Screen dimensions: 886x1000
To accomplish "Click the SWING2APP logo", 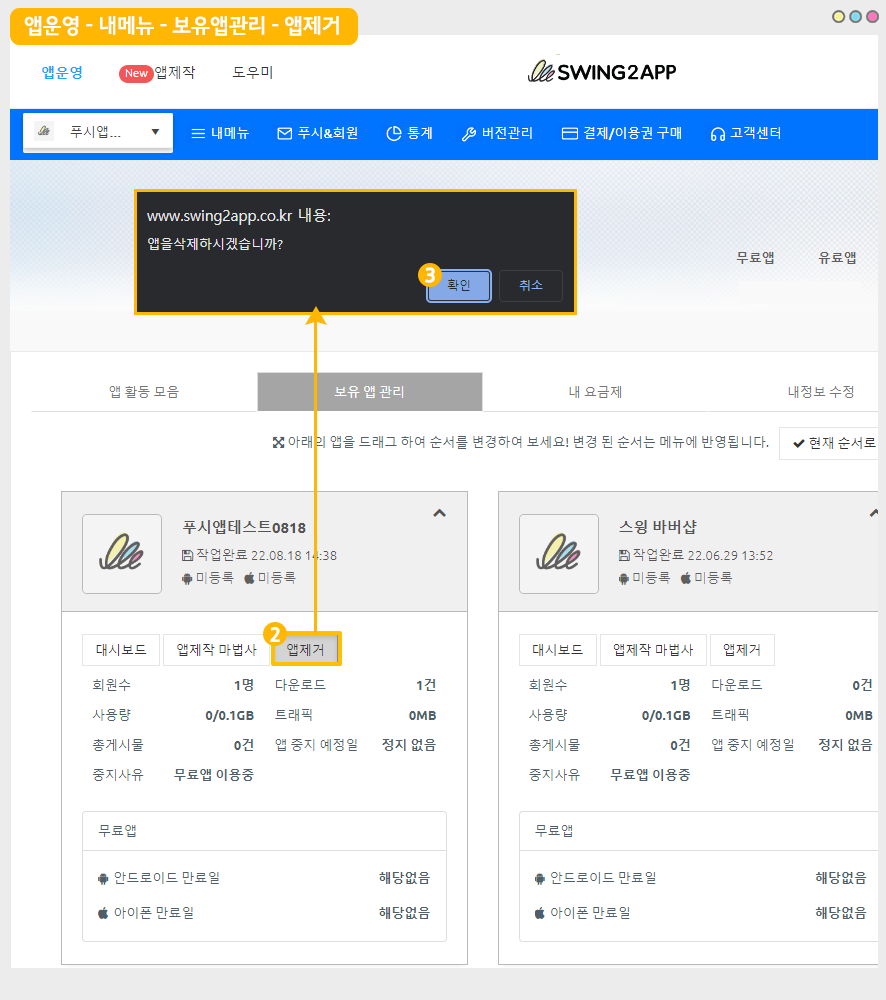I will point(602,72).
